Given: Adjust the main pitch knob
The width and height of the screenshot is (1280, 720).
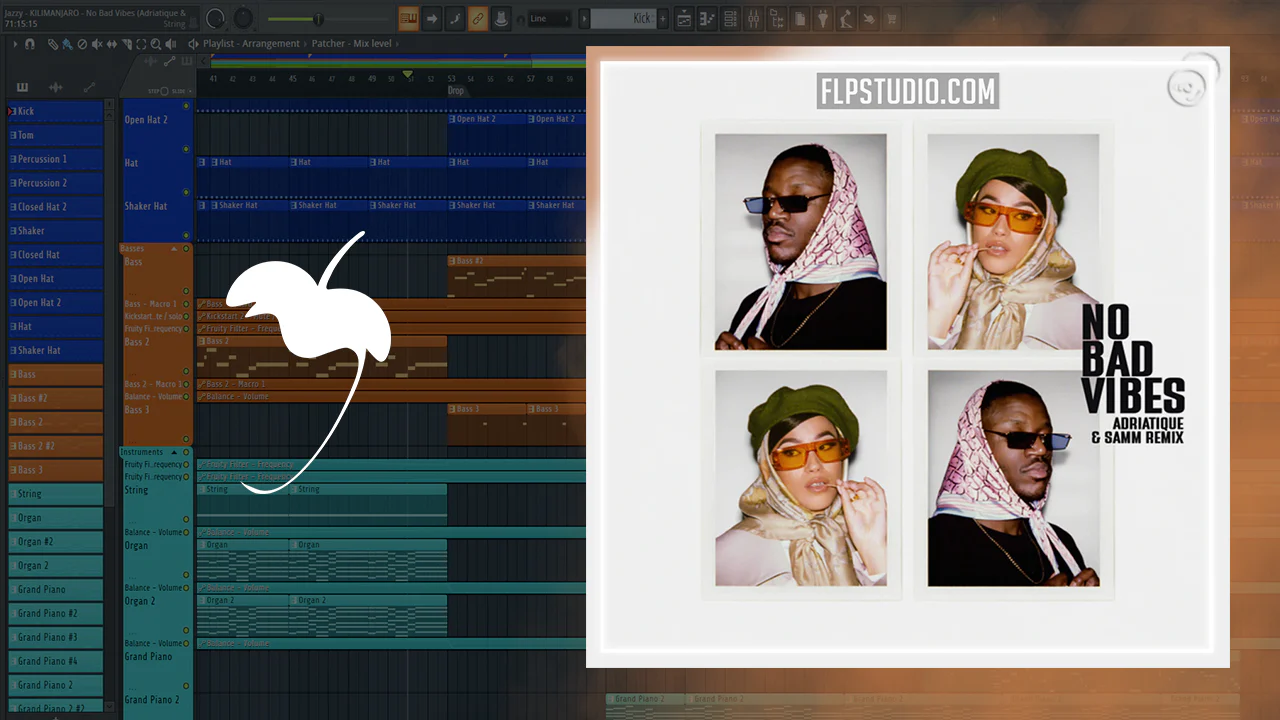Looking at the screenshot, I should point(243,18).
